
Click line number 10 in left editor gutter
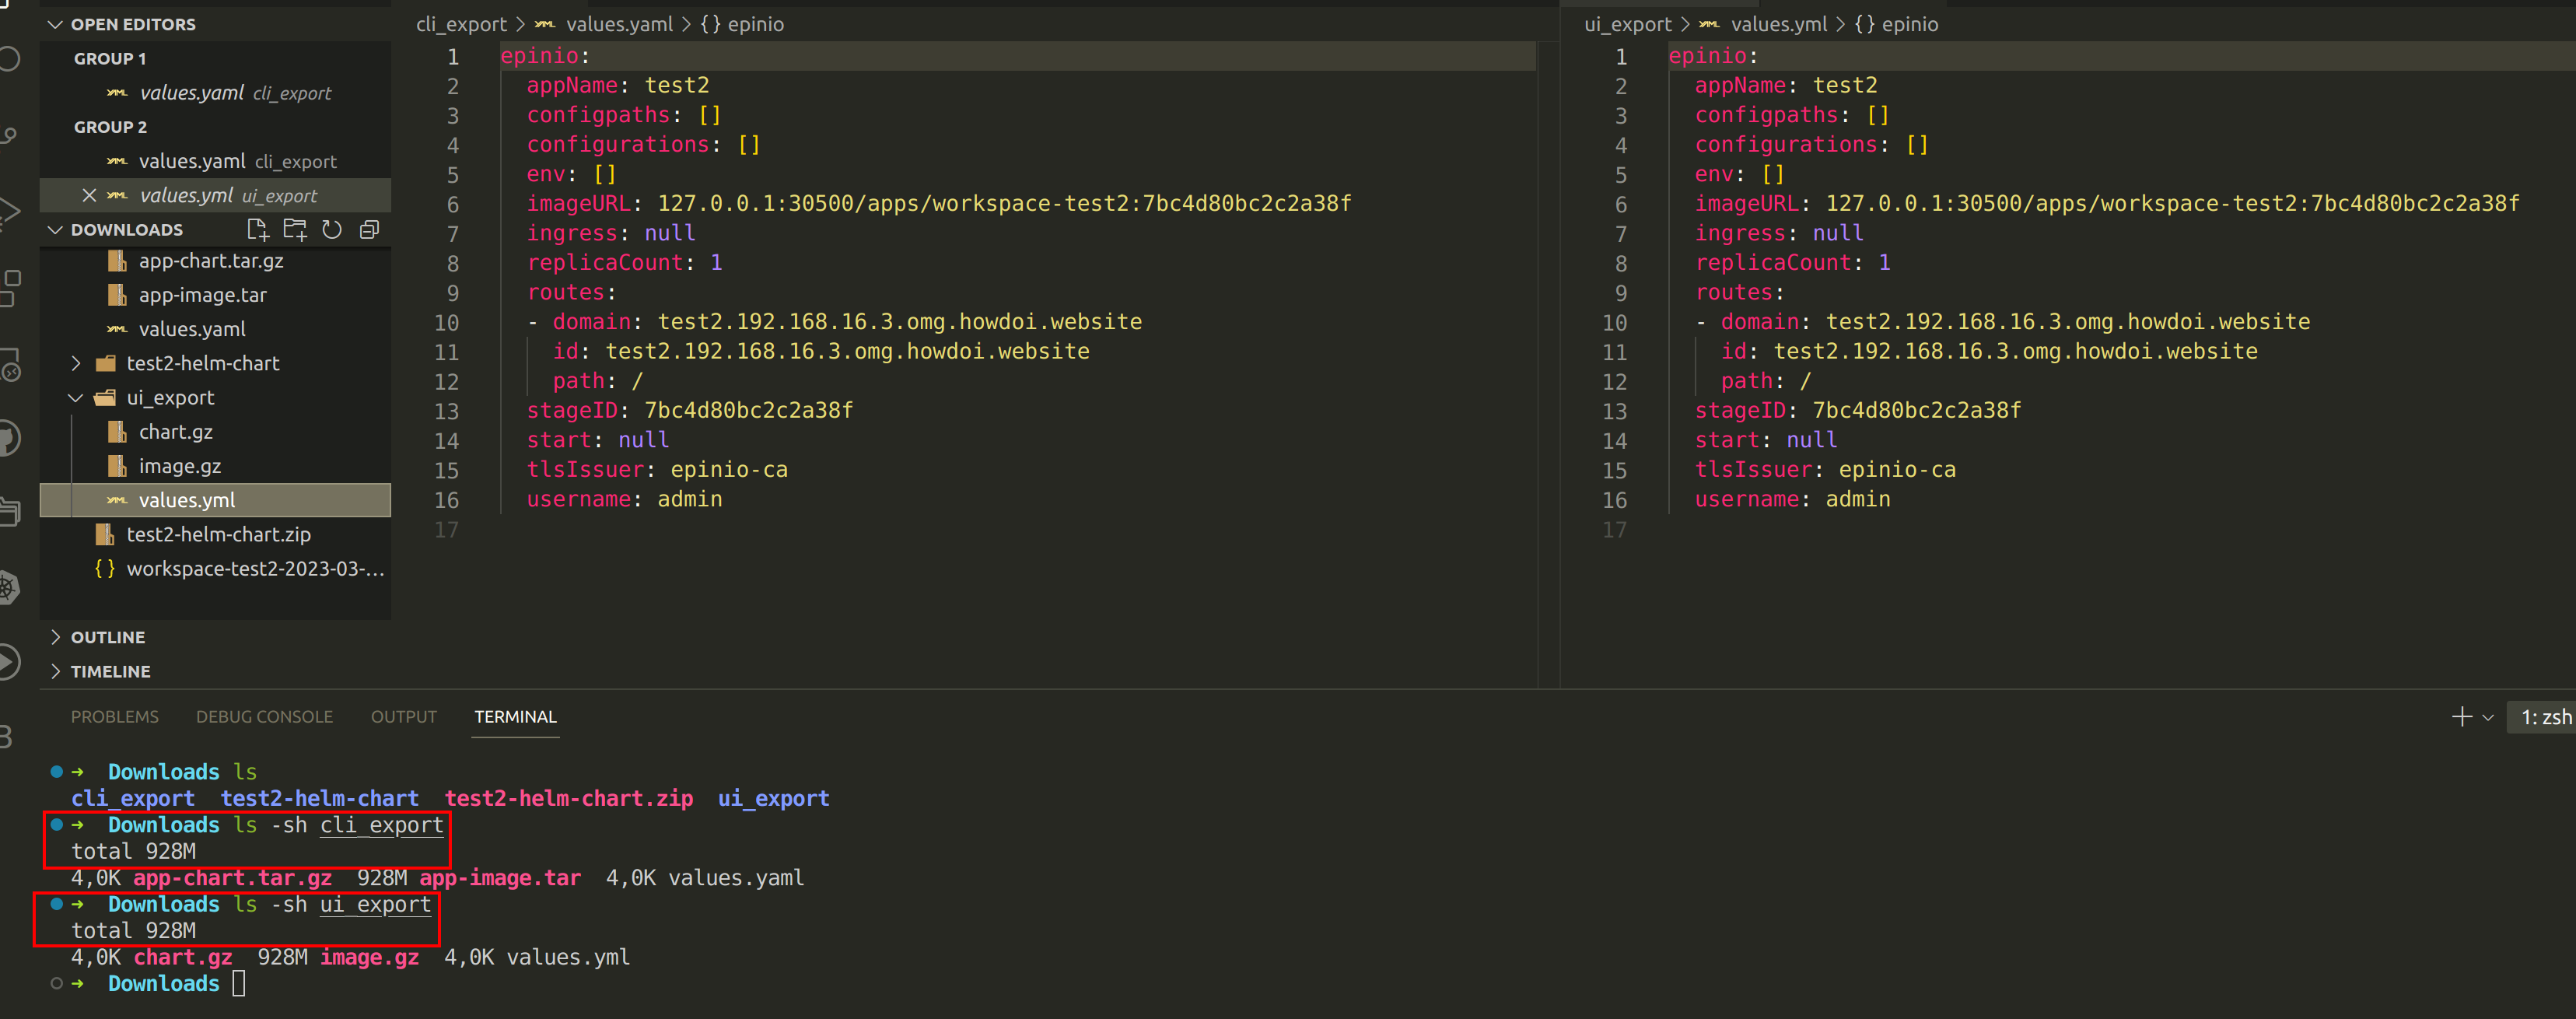(x=446, y=323)
